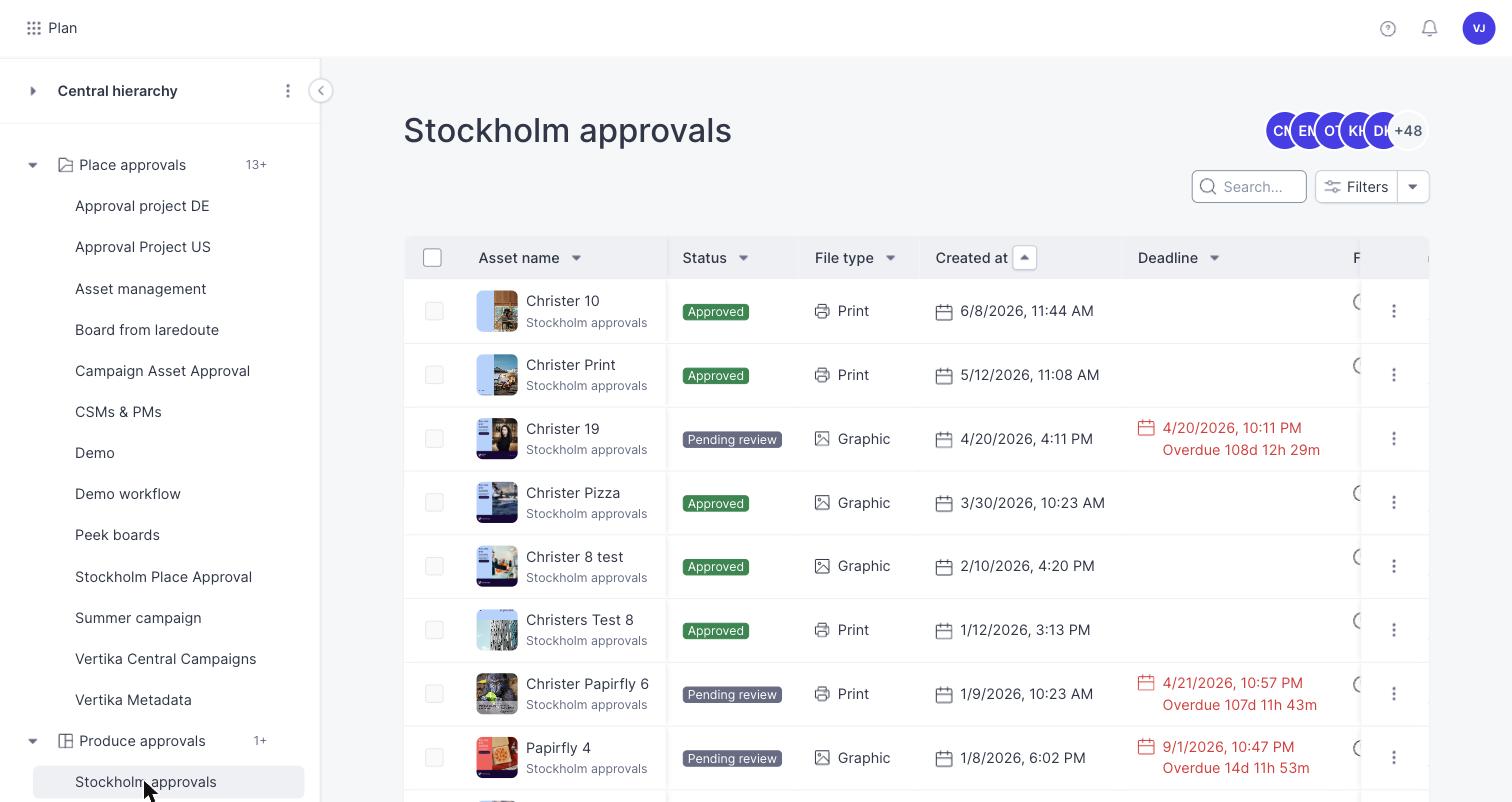This screenshot has width=1512, height=802.
Task: Select the Christer Pizza row checkbox
Action: click(434, 503)
